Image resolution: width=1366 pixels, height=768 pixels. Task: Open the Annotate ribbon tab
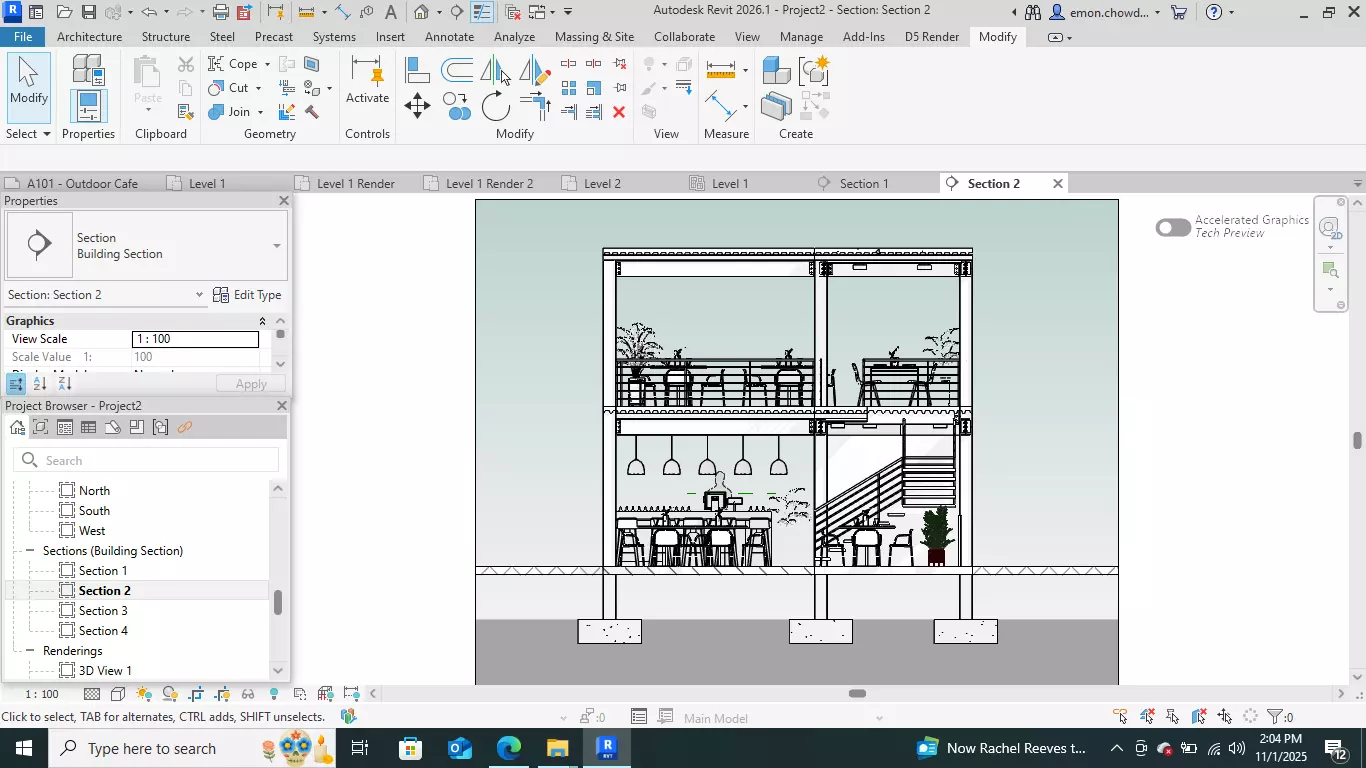450,37
